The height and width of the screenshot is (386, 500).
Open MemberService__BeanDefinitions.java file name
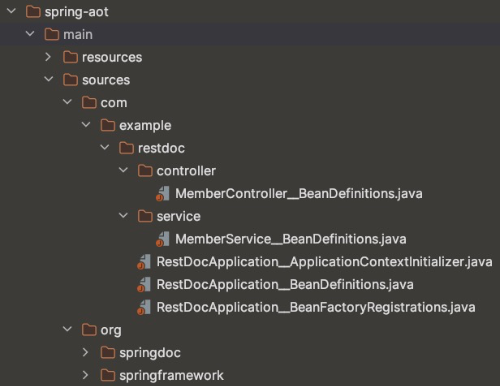click(x=291, y=239)
